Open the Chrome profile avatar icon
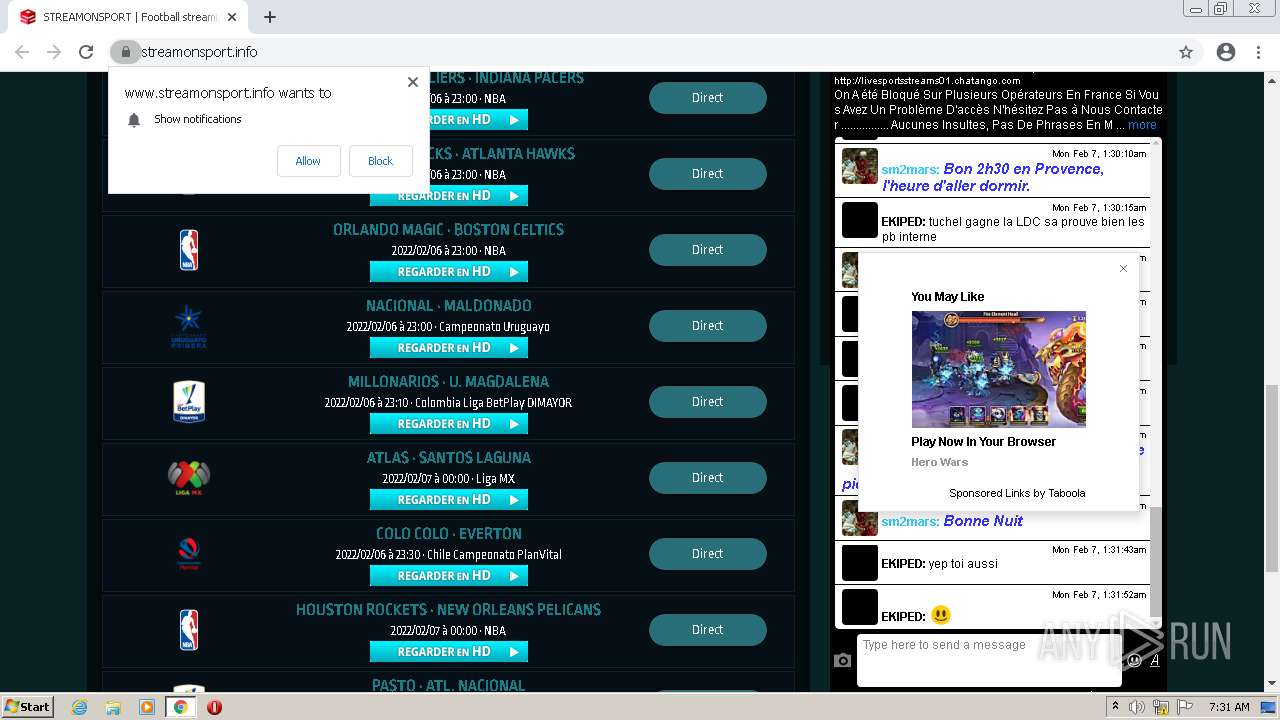The height and width of the screenshot is (720, 1280). [x=1226, y=52]
